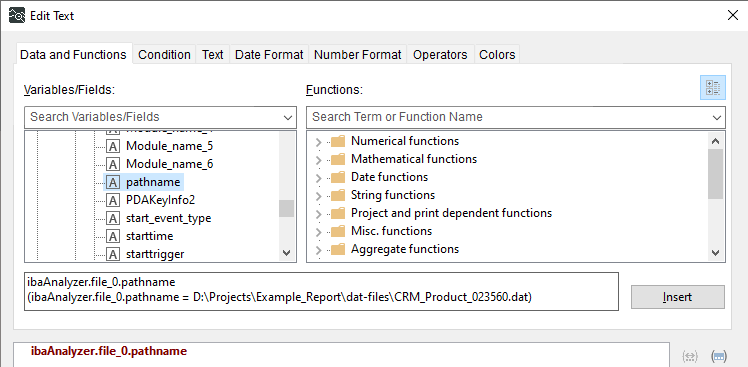Open the Text tab
Image resolution: width=748 pixels, height=367 pixels.
(213, 54)
